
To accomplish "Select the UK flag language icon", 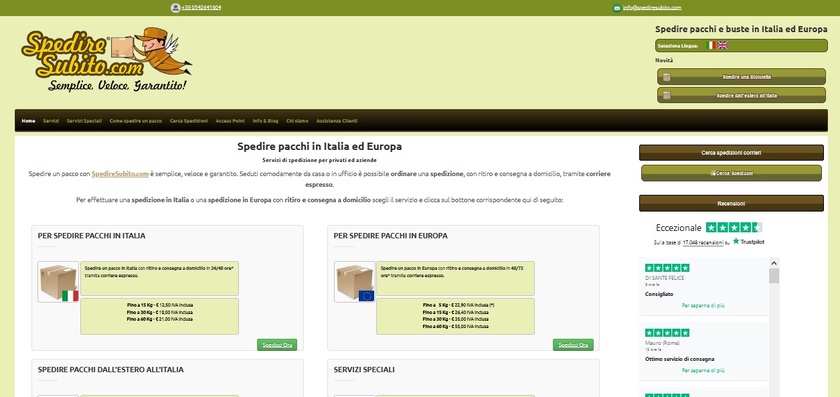I will click(x=723, y=46).
